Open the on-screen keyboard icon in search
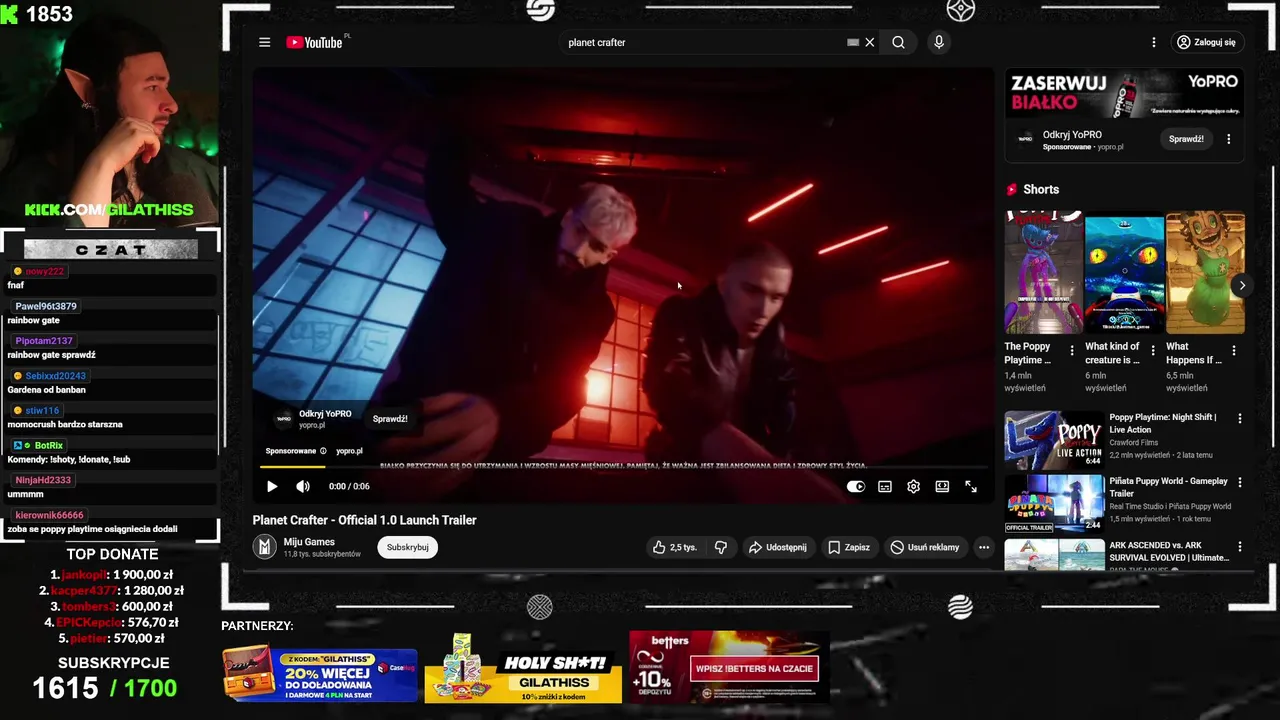 (853, 42)
